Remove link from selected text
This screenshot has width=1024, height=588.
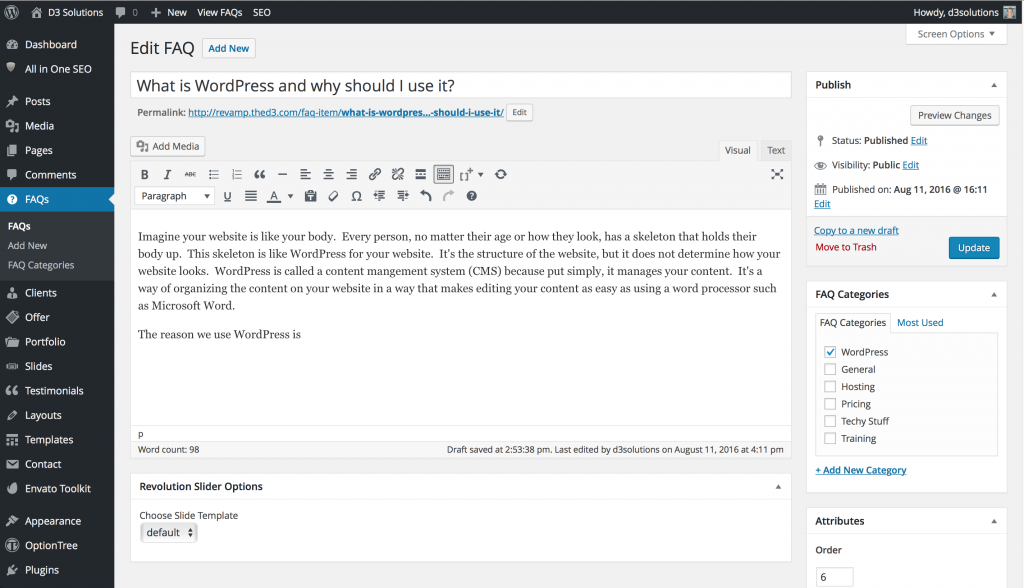[x=398, y=174]
